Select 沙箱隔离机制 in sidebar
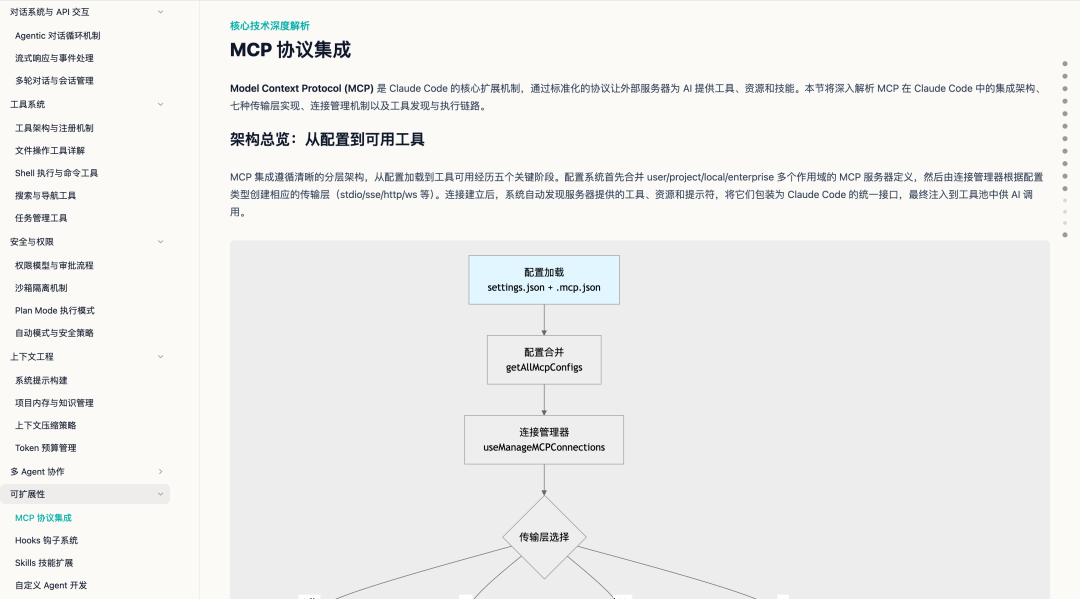This screenshot has width=1080, height=599. tap(41, 288)
